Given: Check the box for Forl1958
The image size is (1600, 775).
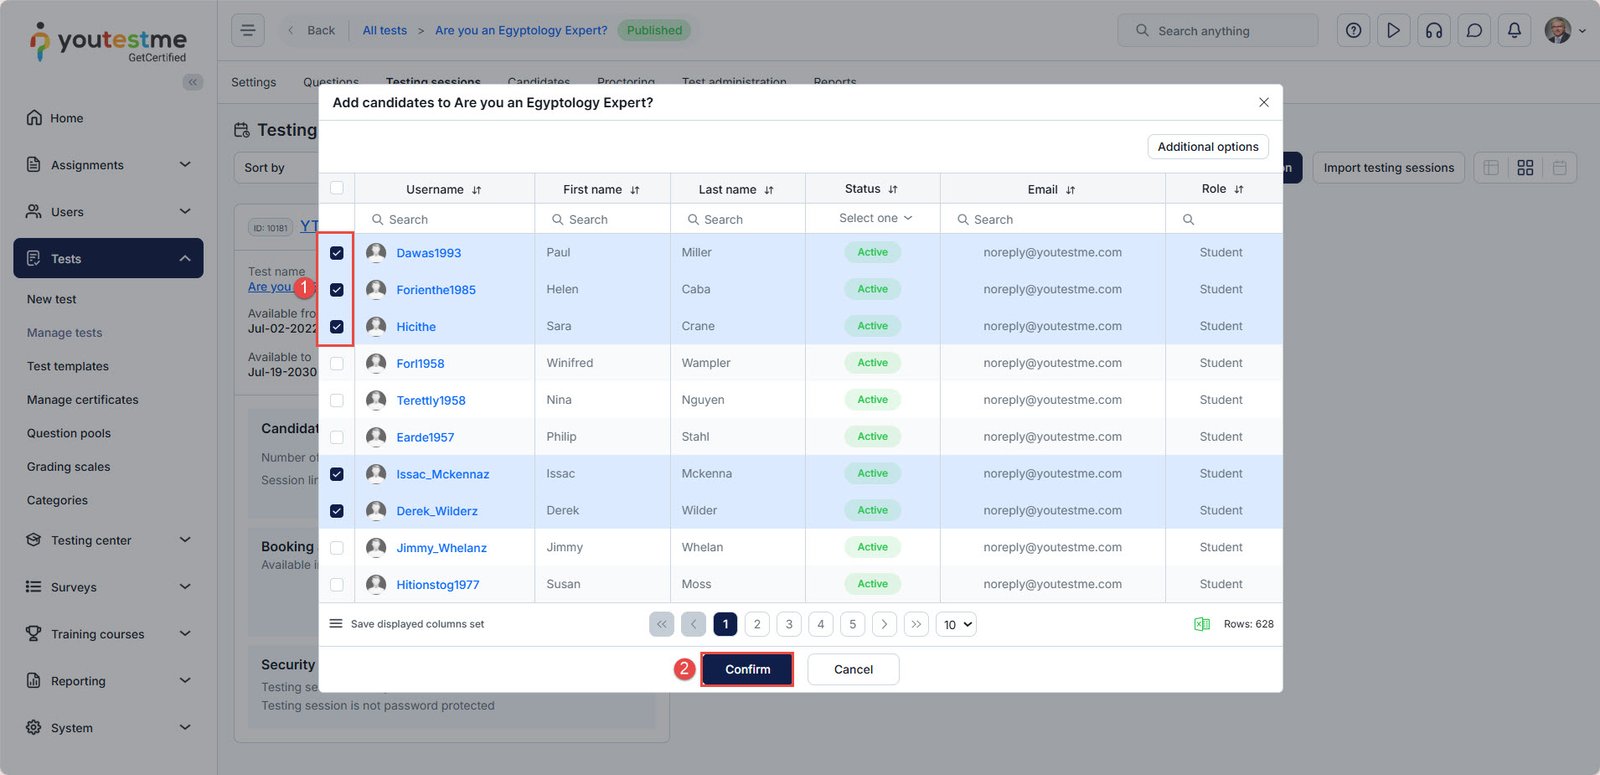Looking at the screenshot, I should coord(337,364).
